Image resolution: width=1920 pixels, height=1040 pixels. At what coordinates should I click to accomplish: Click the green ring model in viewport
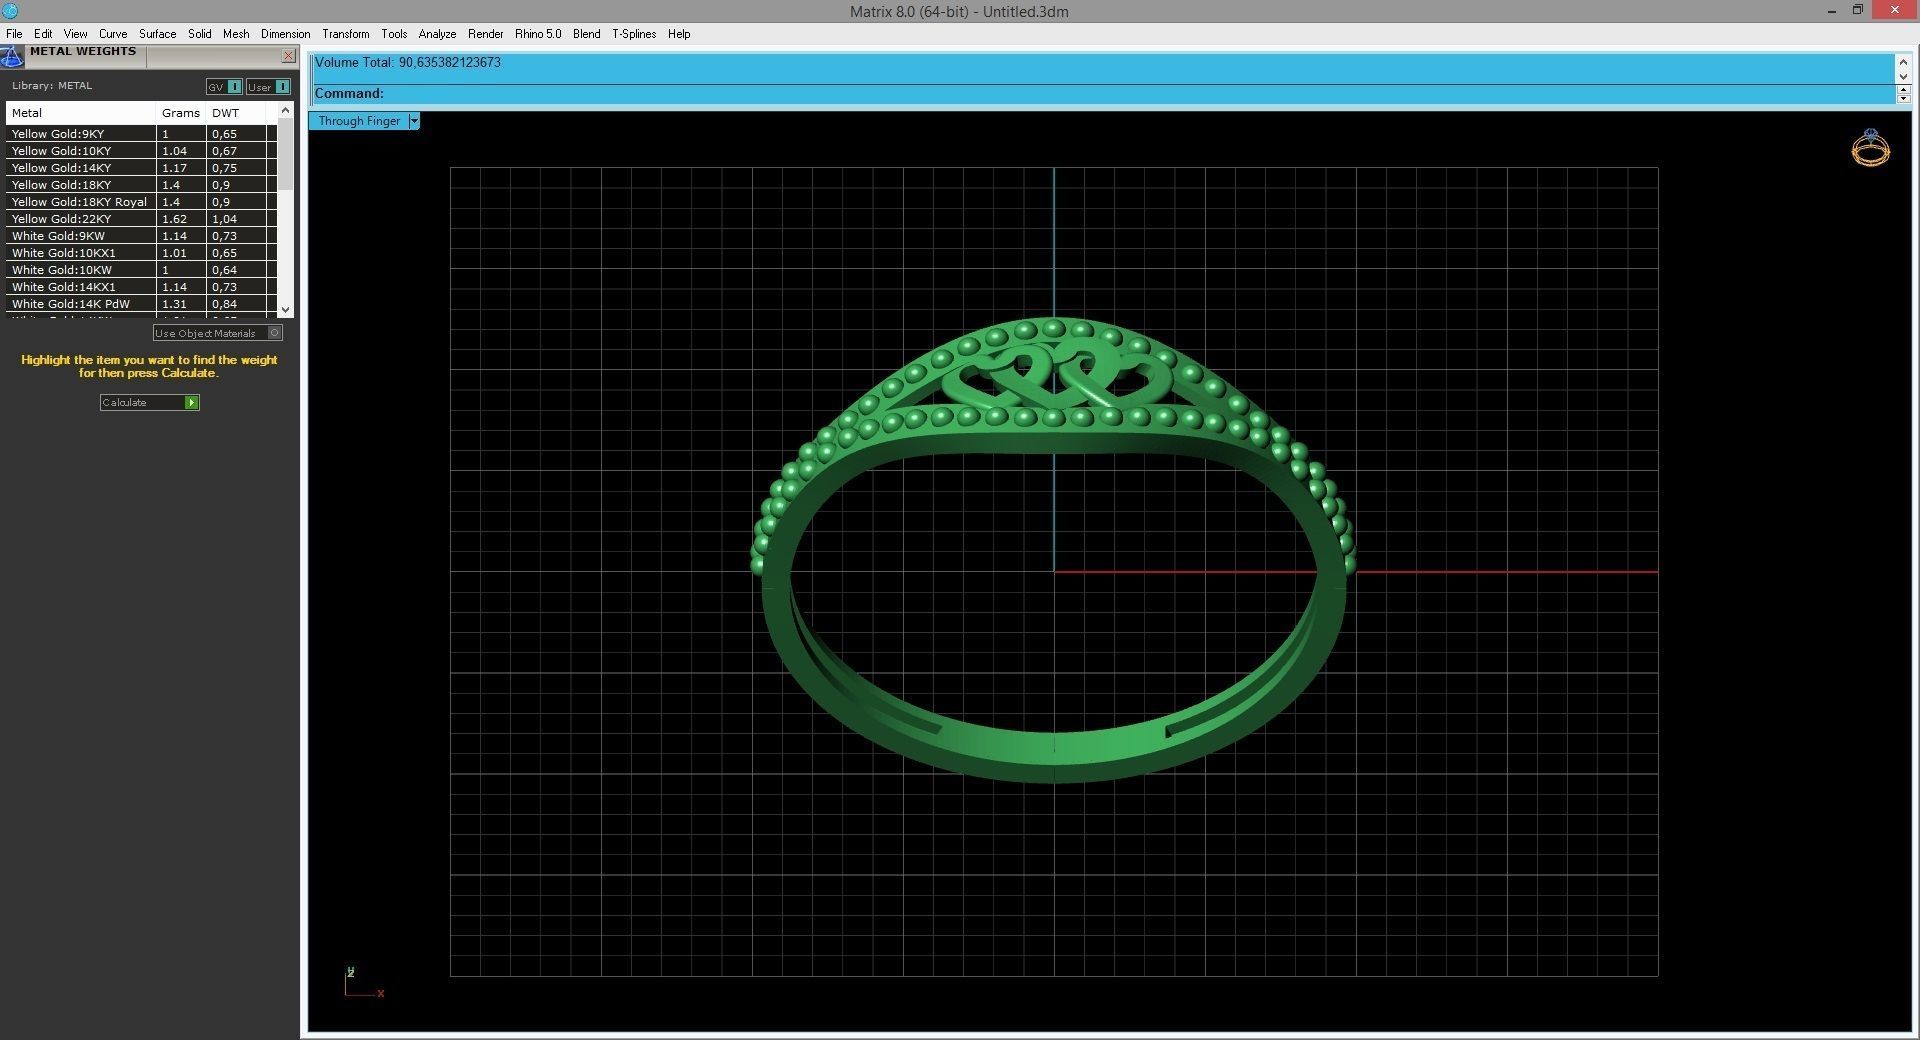[x=1053, y=550]
